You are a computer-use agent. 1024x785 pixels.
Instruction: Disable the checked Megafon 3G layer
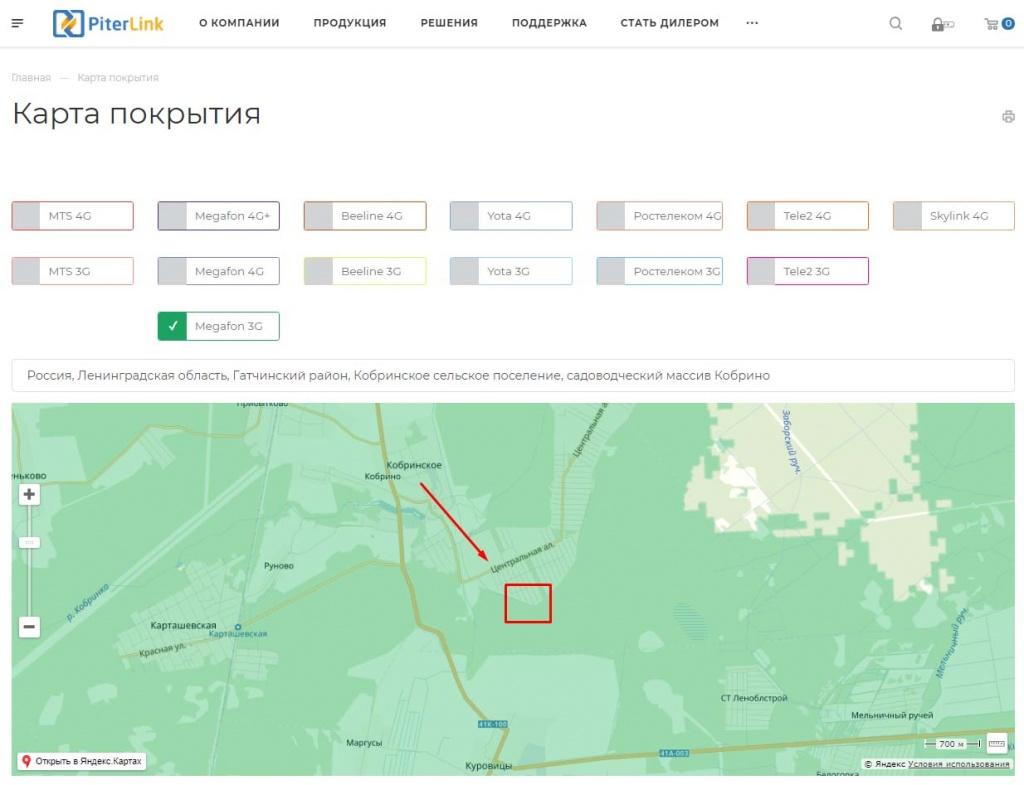(219, 326)
